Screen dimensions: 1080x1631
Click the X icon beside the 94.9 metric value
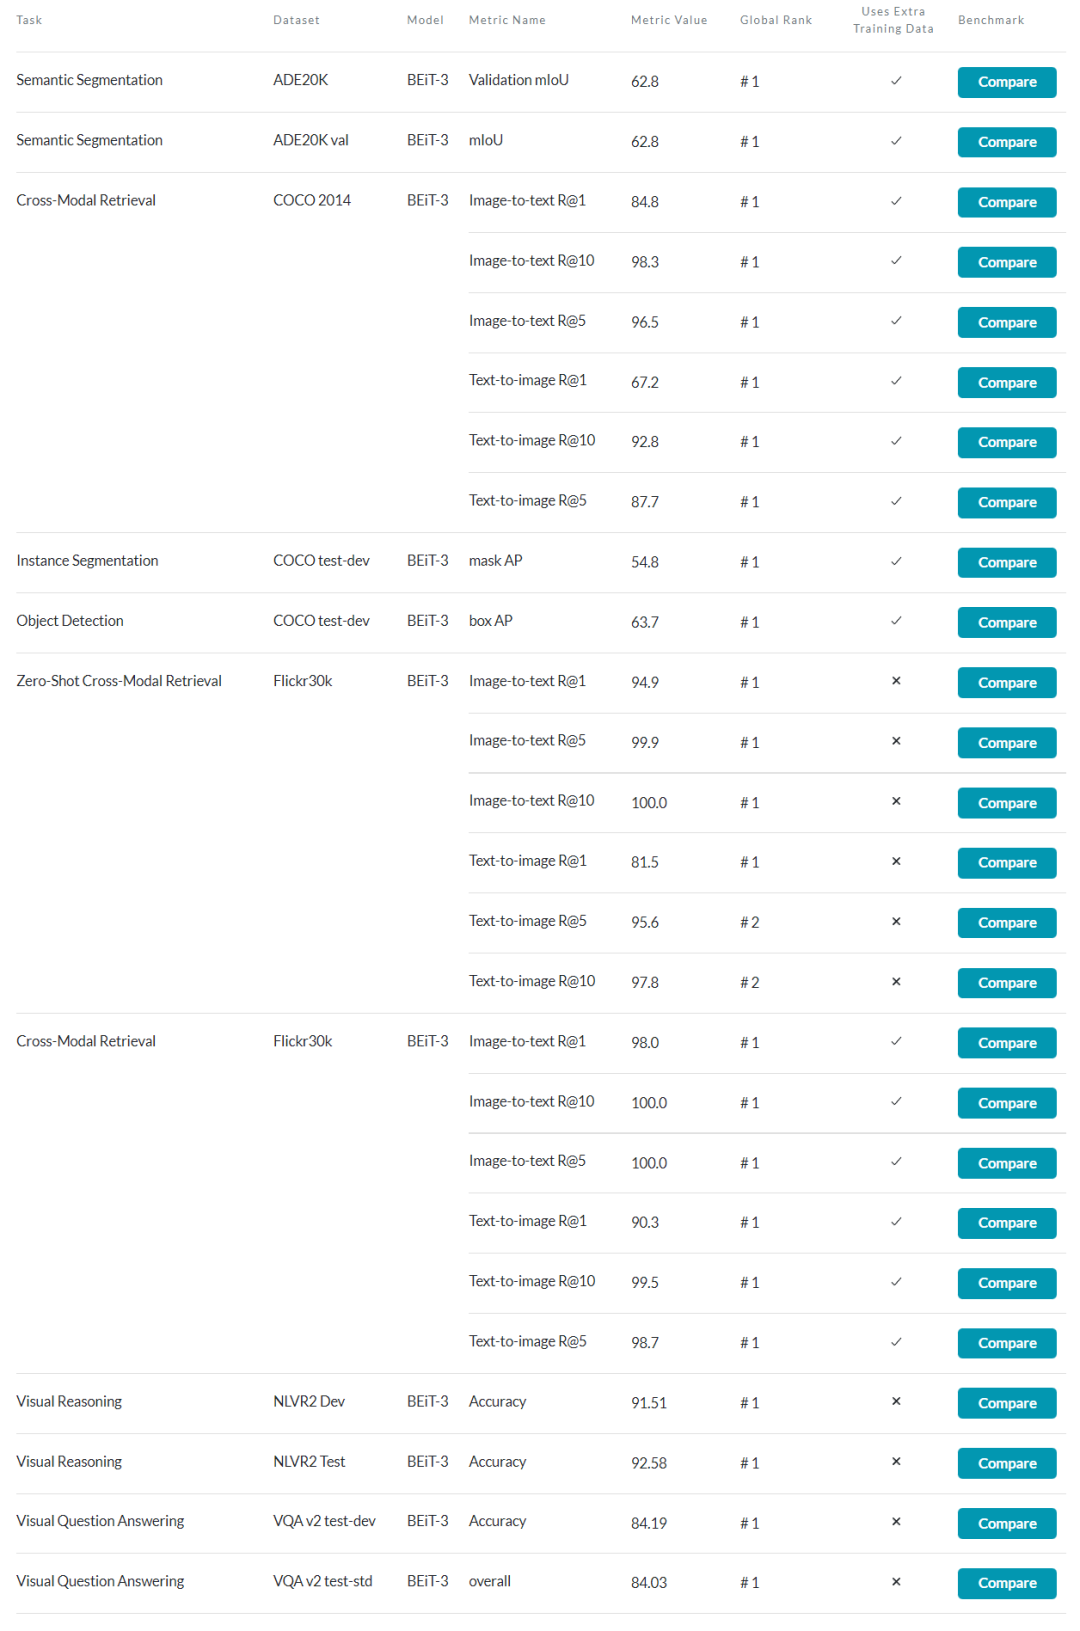coord(896,681)
